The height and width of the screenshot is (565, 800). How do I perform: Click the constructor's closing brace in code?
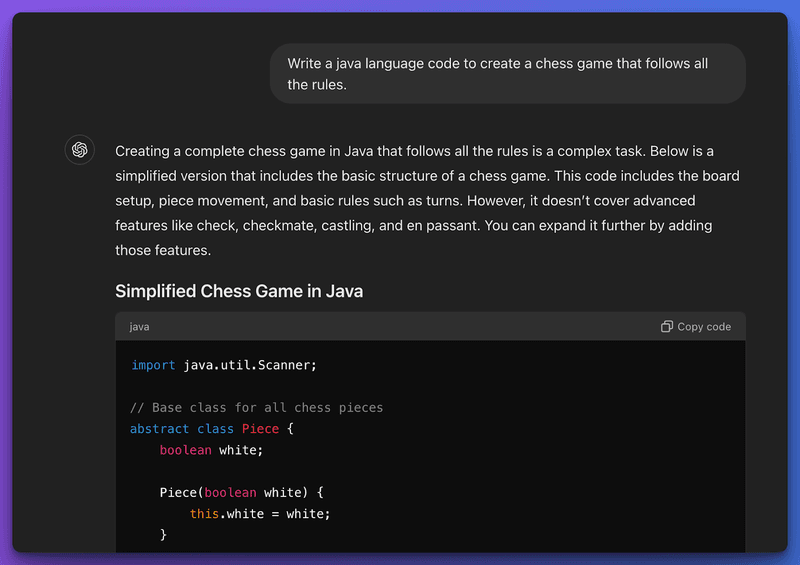point(163,535)
